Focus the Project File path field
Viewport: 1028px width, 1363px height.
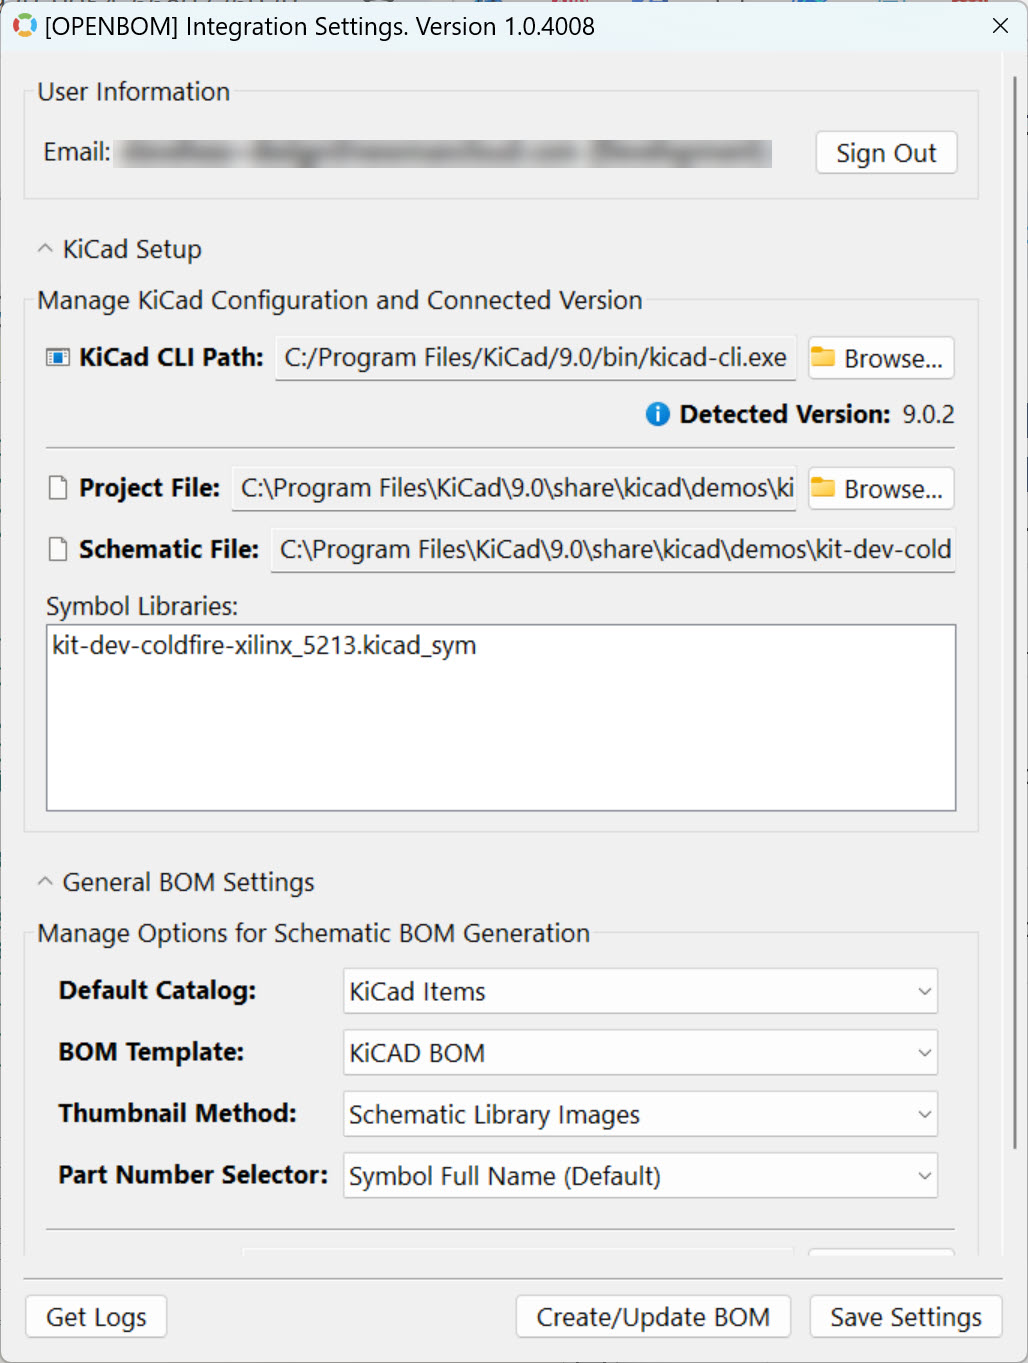[514, 488]
